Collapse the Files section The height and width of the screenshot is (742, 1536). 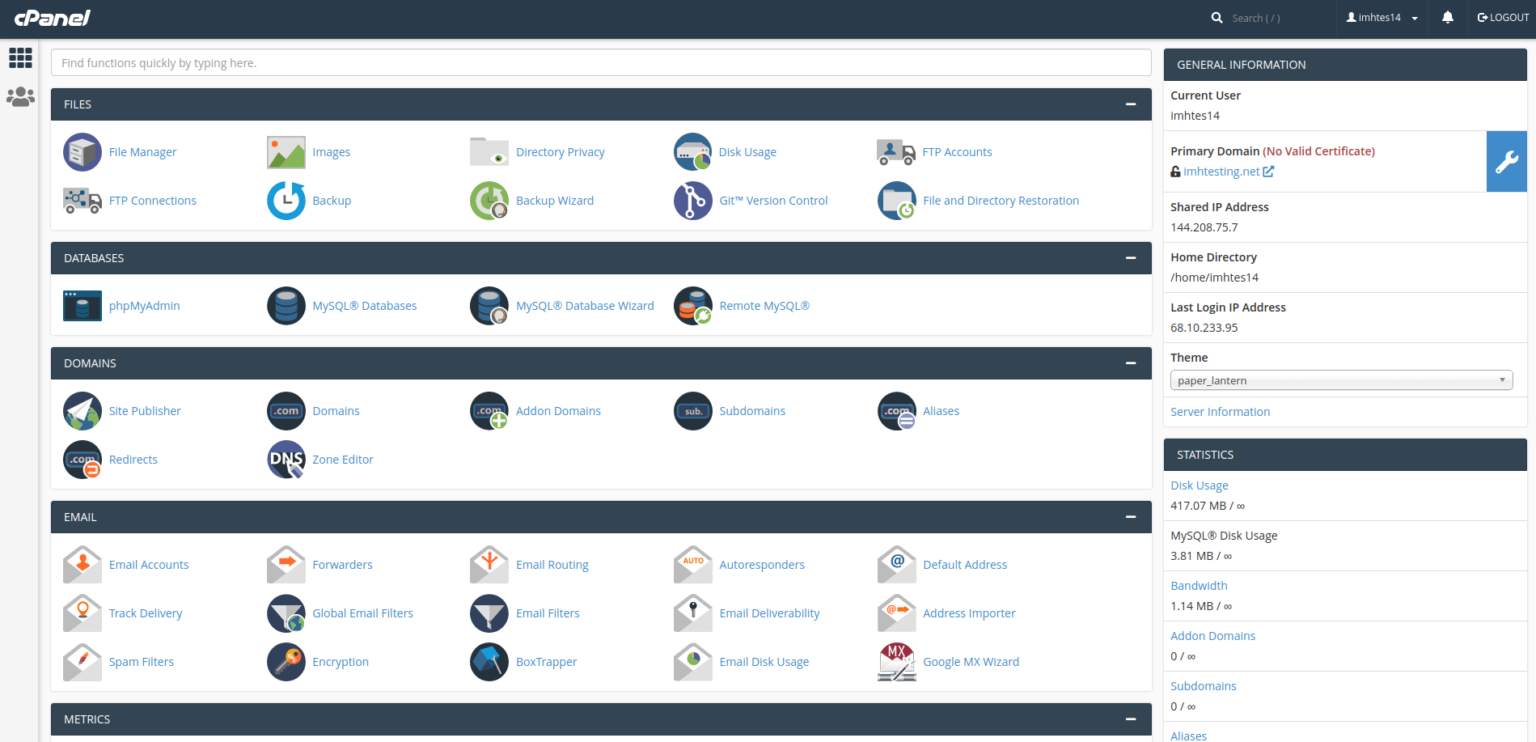(1130, 104)
